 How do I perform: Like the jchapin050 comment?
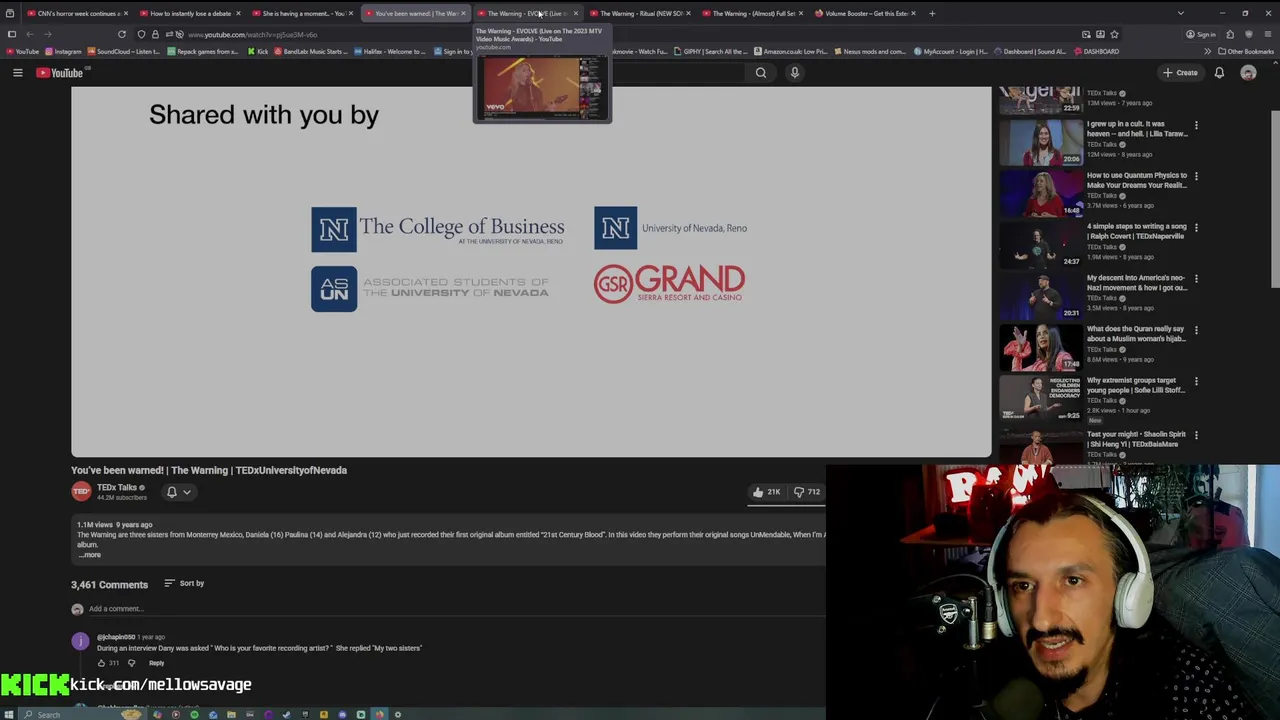[101, 663]
